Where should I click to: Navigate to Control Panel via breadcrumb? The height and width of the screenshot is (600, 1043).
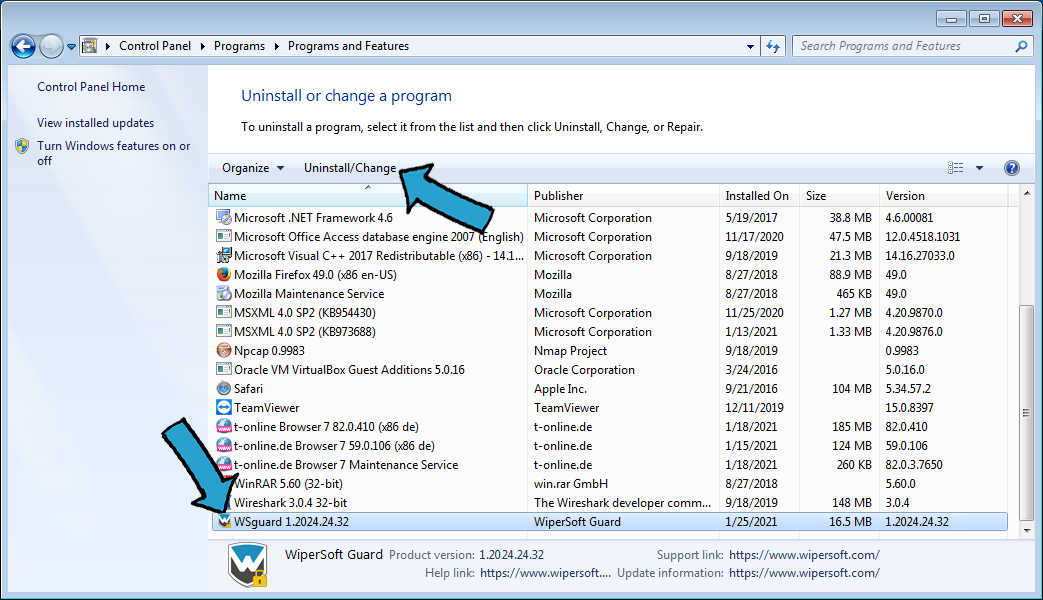tap(155, 45)
